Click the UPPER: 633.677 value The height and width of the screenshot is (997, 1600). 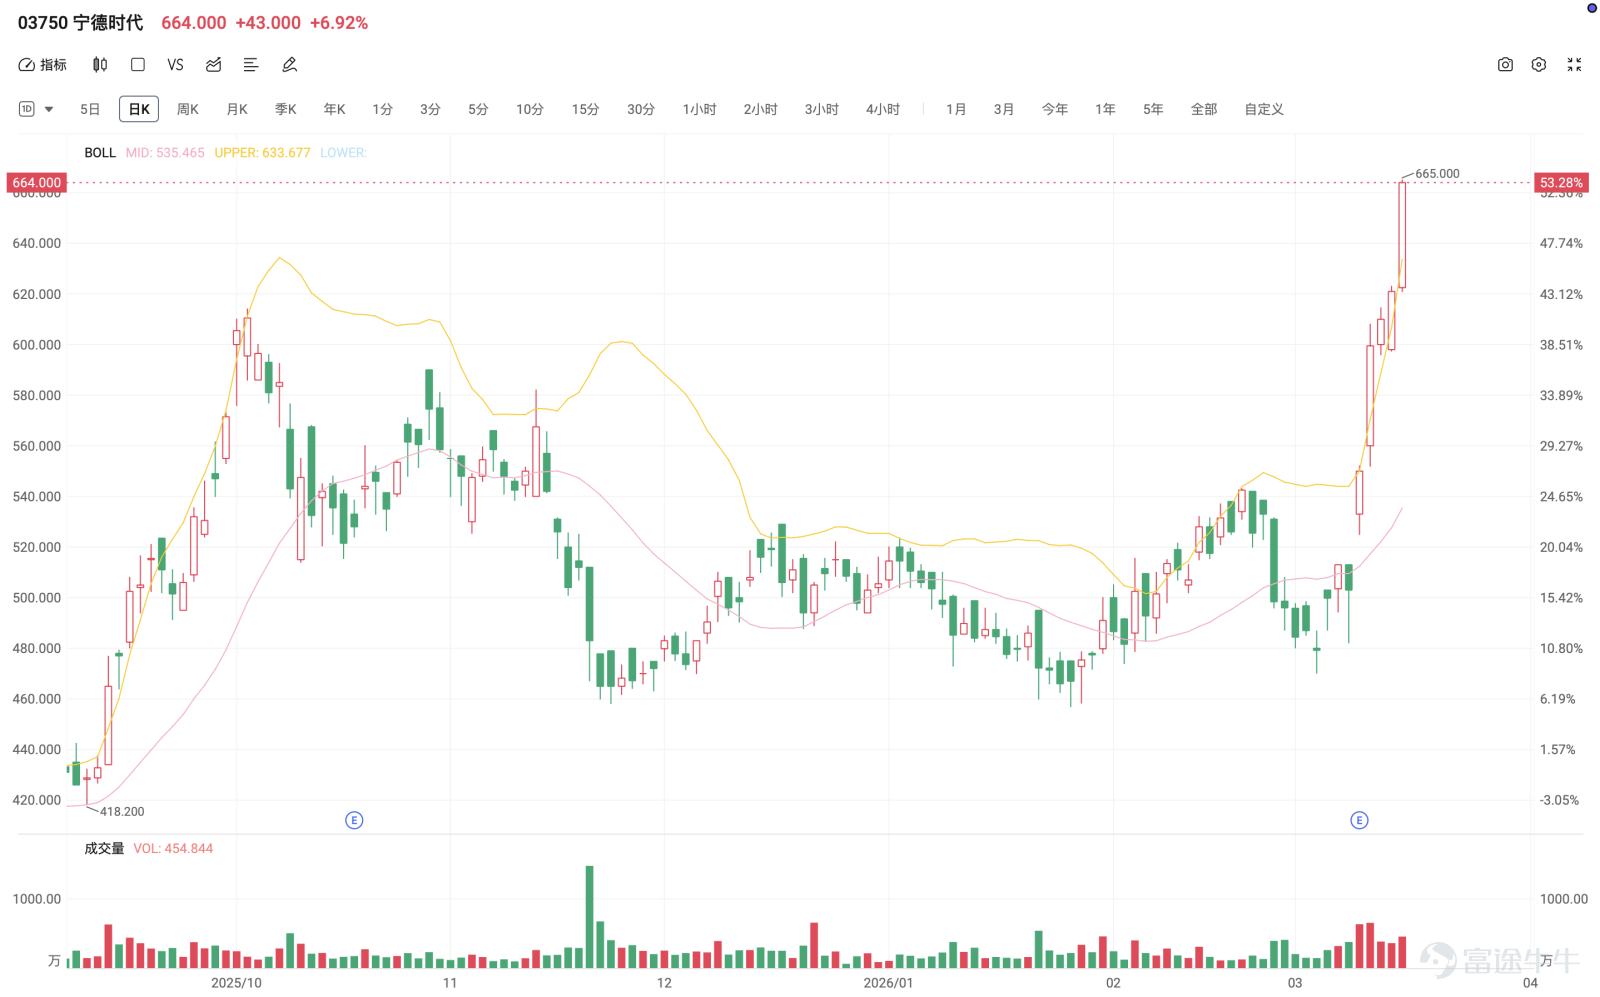click(262, 153)
